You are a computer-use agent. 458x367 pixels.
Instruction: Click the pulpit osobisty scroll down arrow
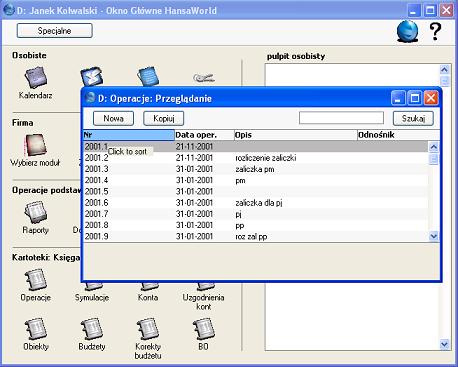click(444, 344)
